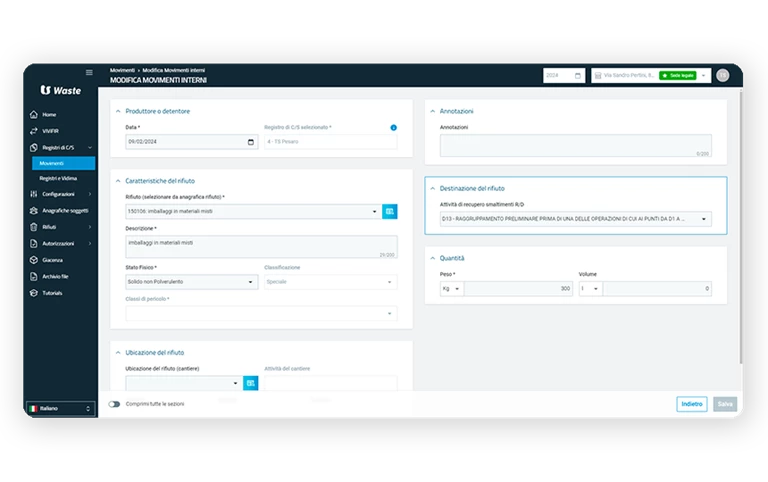Click the Configurazioni sliders icon
Image resolution: width=768 pixels, height=482 pixels.
(34, 194)
